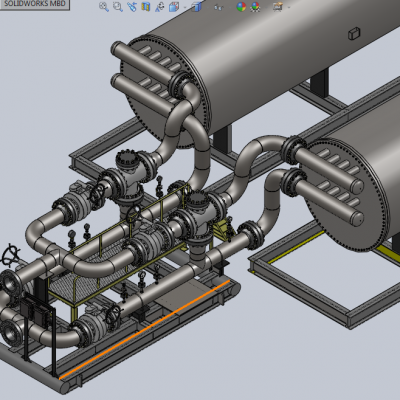Expand the View Settings dropdown arrow
Image resolution: width=400 pixels, height=400 pixels.
click(x=288, y=7)
